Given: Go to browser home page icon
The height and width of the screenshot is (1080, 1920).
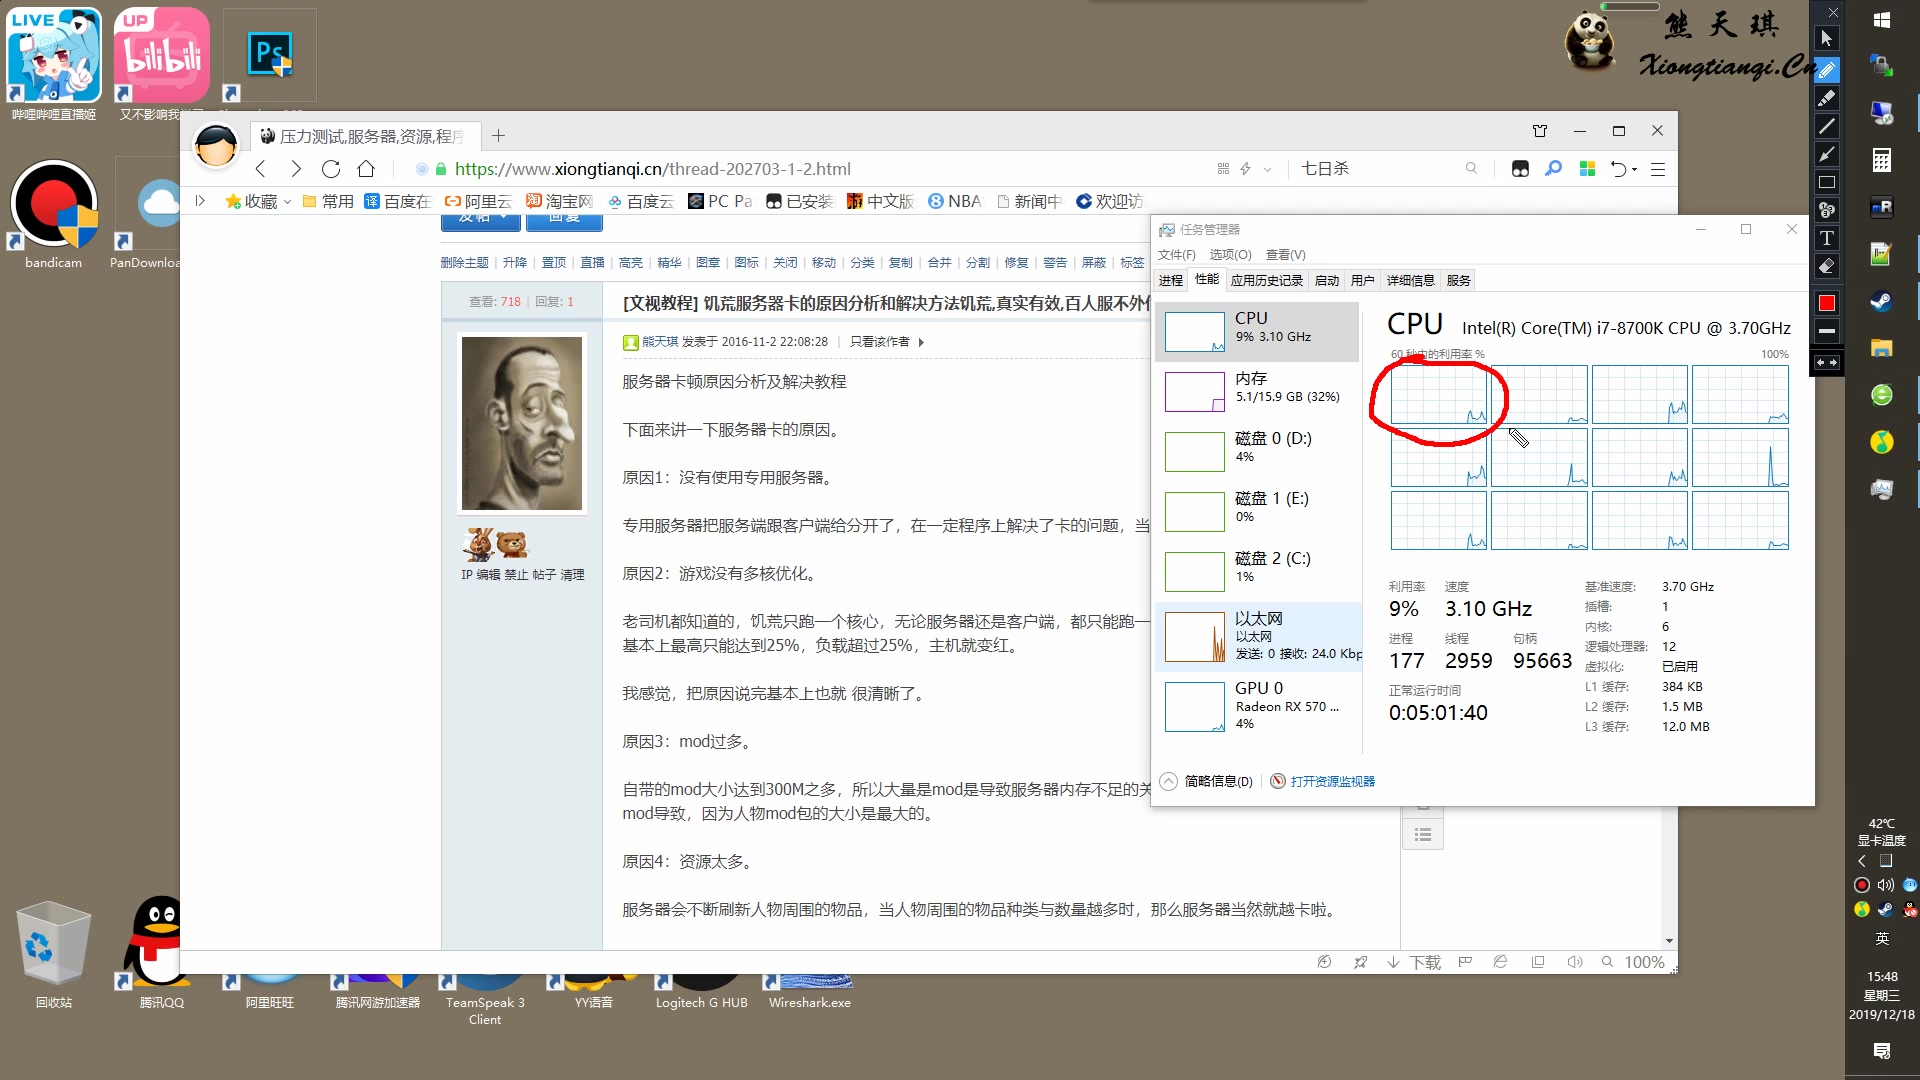Looking at the screenshot, I should point(366,169).
